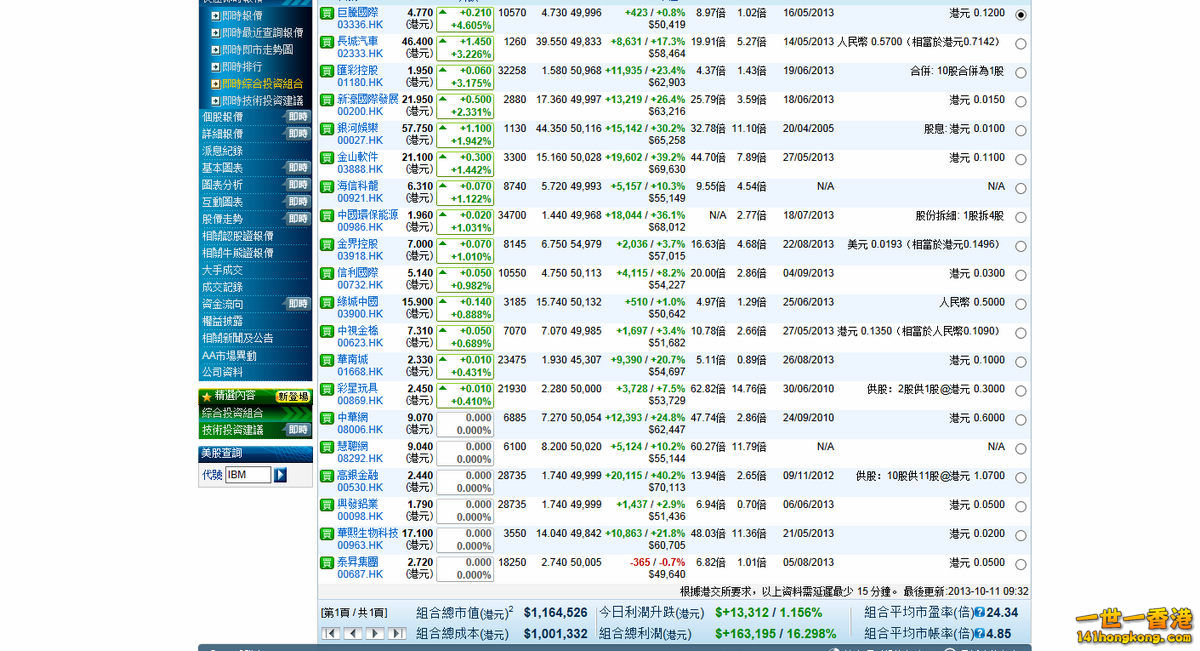Click the buy icon beside 華熙生物科技
Screen dimensions: 1200x651
(327, 534)
